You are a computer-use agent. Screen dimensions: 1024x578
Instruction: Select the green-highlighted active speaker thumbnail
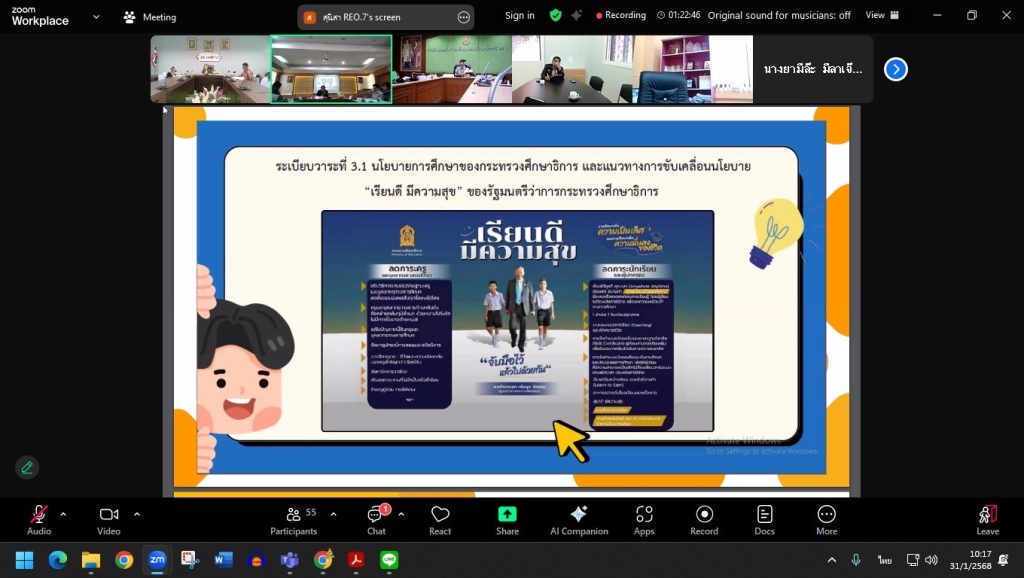pyautogui.click(x=332, y=69)
